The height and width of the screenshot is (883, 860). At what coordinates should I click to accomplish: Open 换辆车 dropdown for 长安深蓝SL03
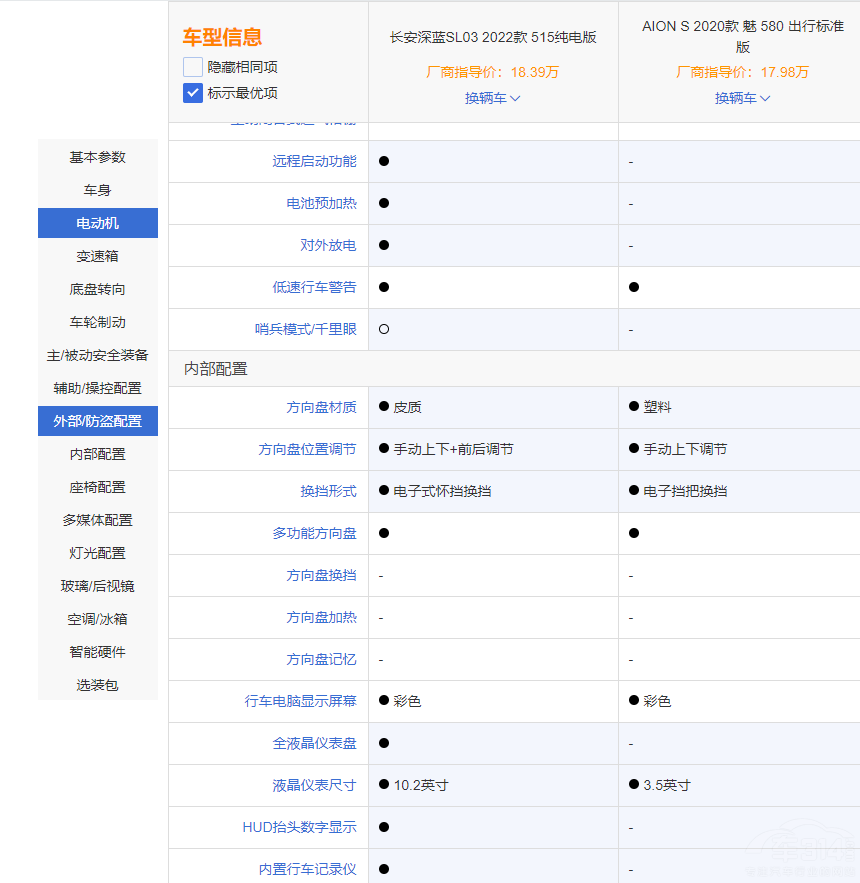pyautogui.click(x=492, y=98)
